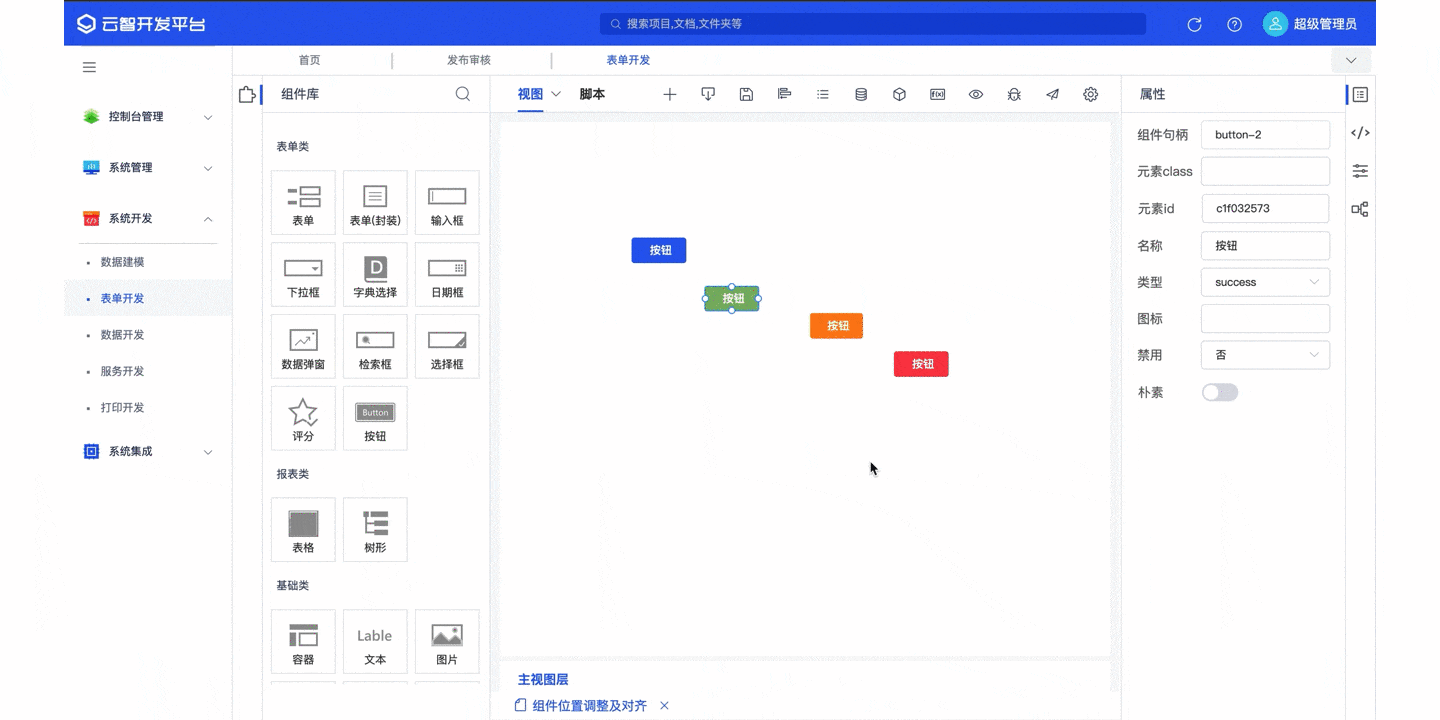The height and width of the screenshot is (720, 1440).
Task: Open the hierarchy tree side icon
Action: point(1360,209)
